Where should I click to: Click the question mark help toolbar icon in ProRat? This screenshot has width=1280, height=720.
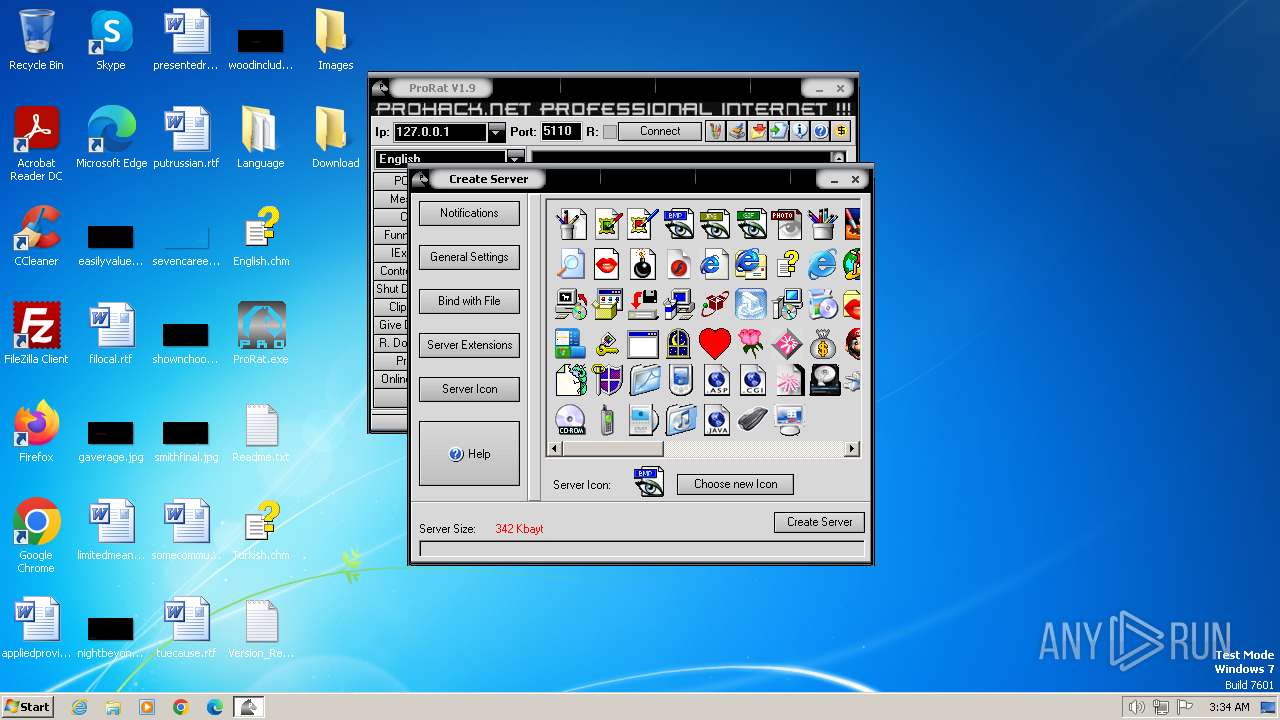pyautogui.click(x=820, y=131)
